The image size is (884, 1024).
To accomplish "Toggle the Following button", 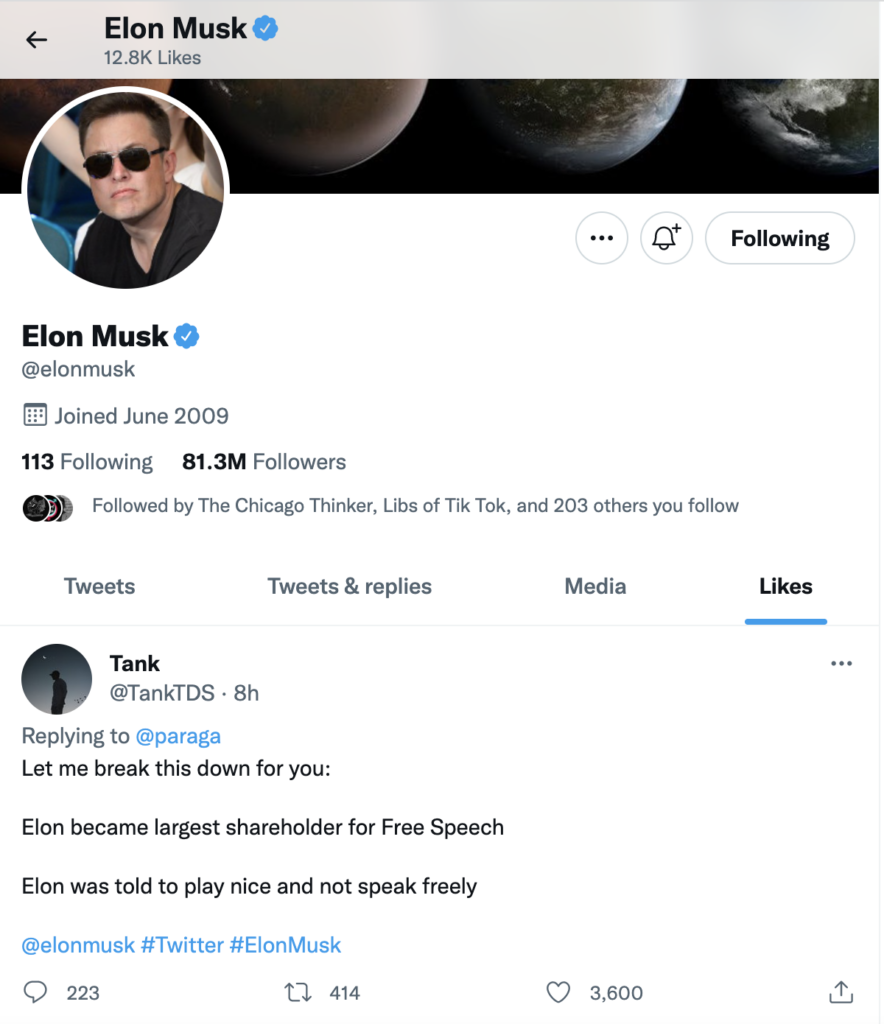I will 779,238.
